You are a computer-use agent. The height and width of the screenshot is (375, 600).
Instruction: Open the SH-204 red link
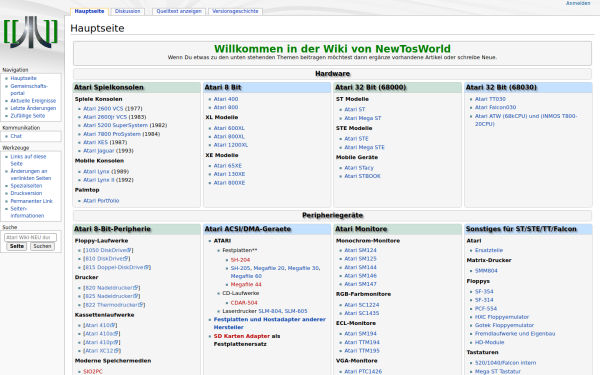[x=240, y=260]
